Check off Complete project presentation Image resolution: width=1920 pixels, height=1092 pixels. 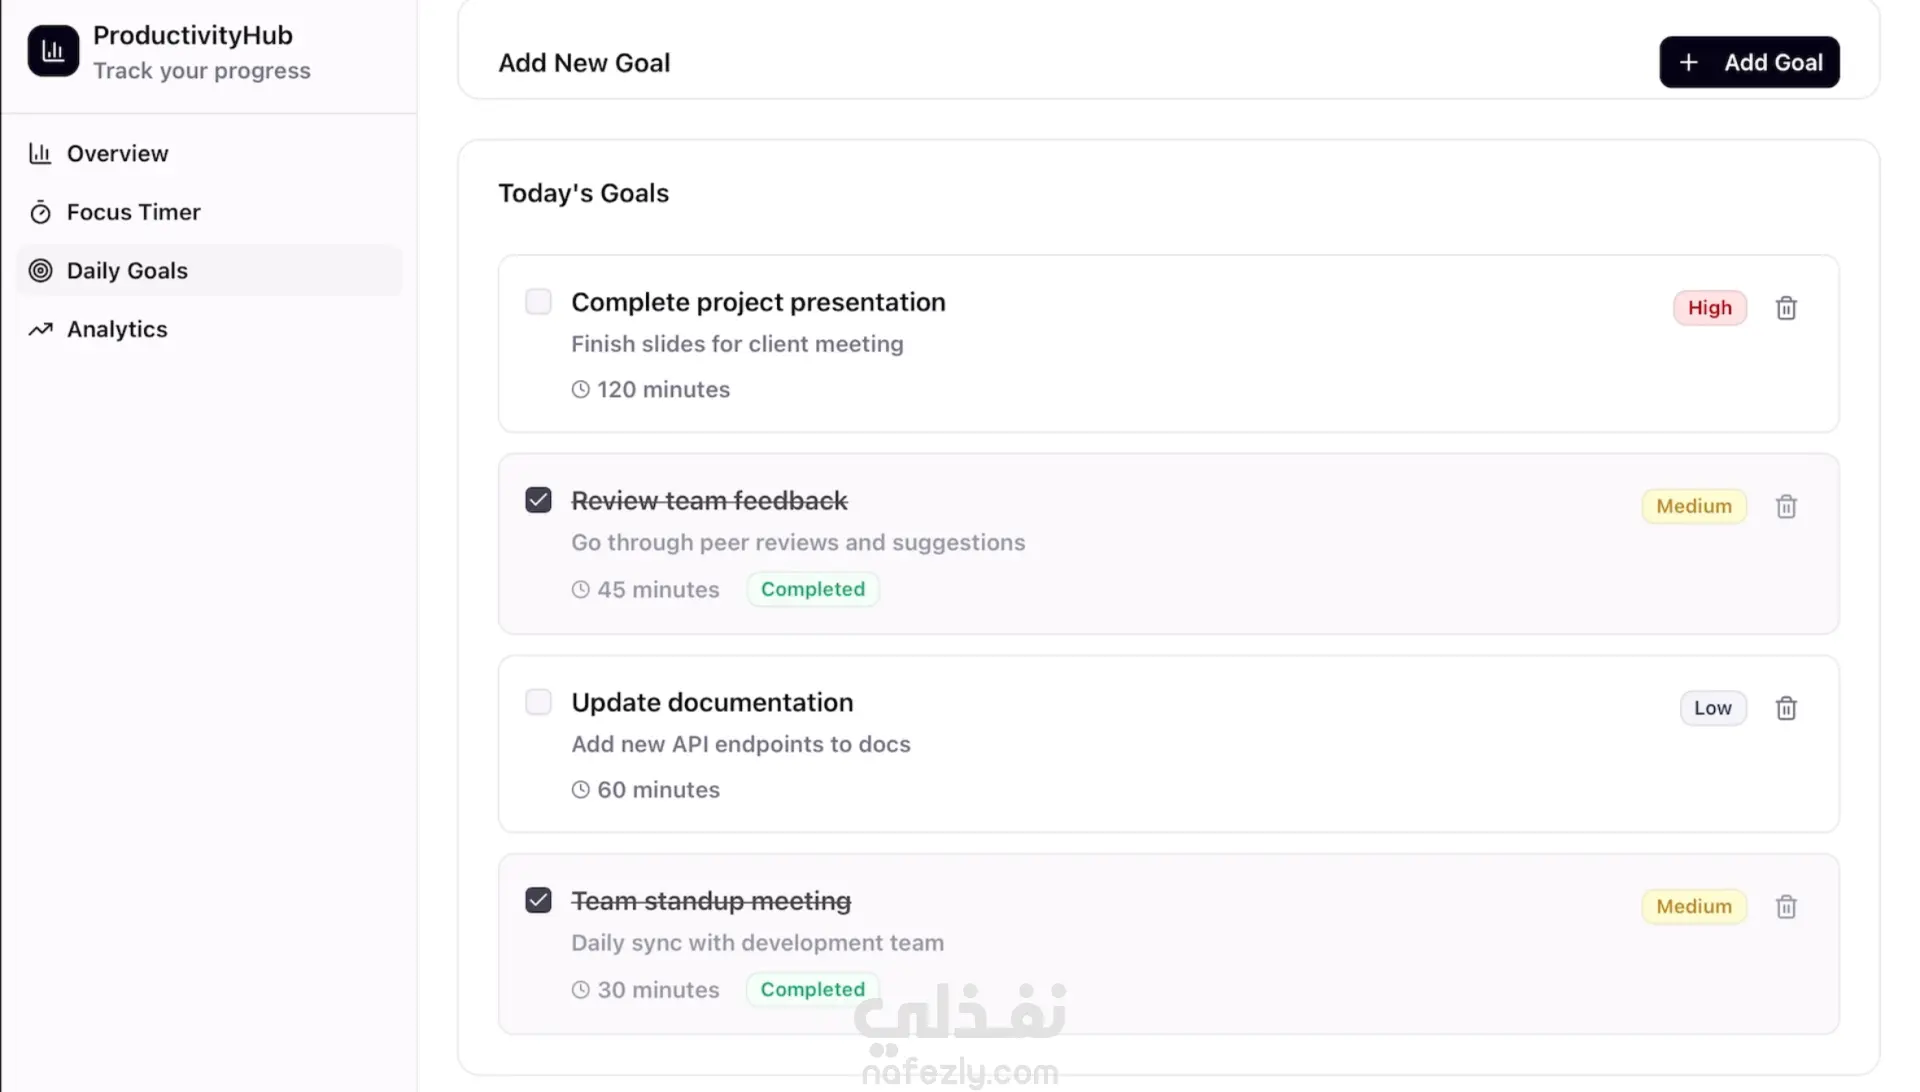coord(538,302)
